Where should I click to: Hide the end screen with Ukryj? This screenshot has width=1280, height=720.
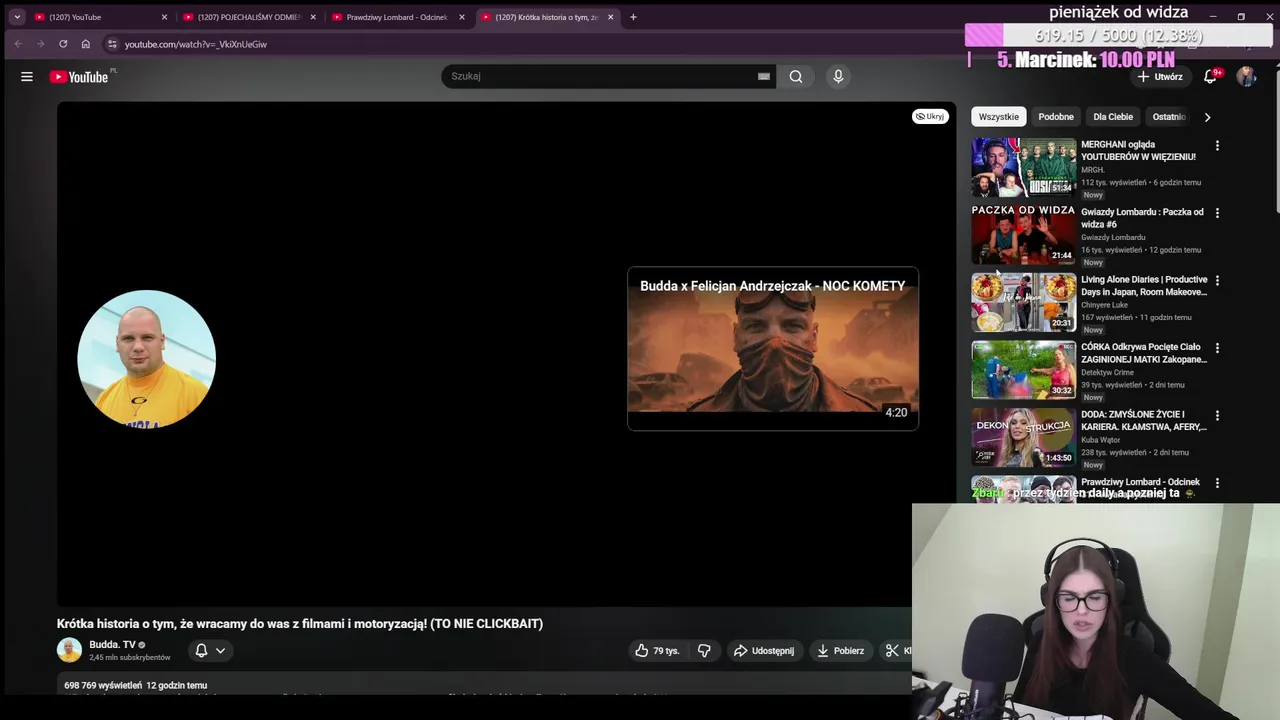coord(930,116)
